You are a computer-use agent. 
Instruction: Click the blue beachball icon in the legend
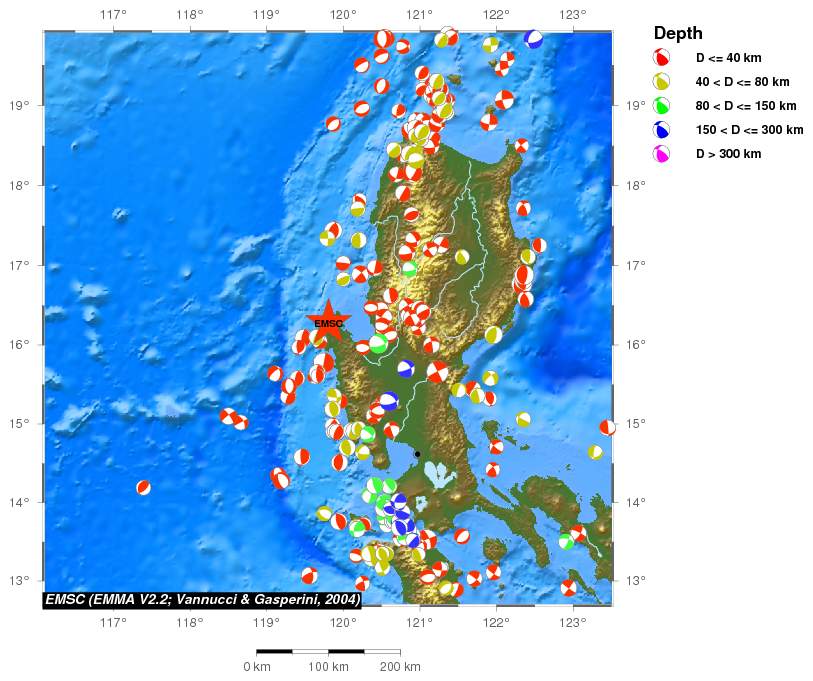click(x=661, y=130)
